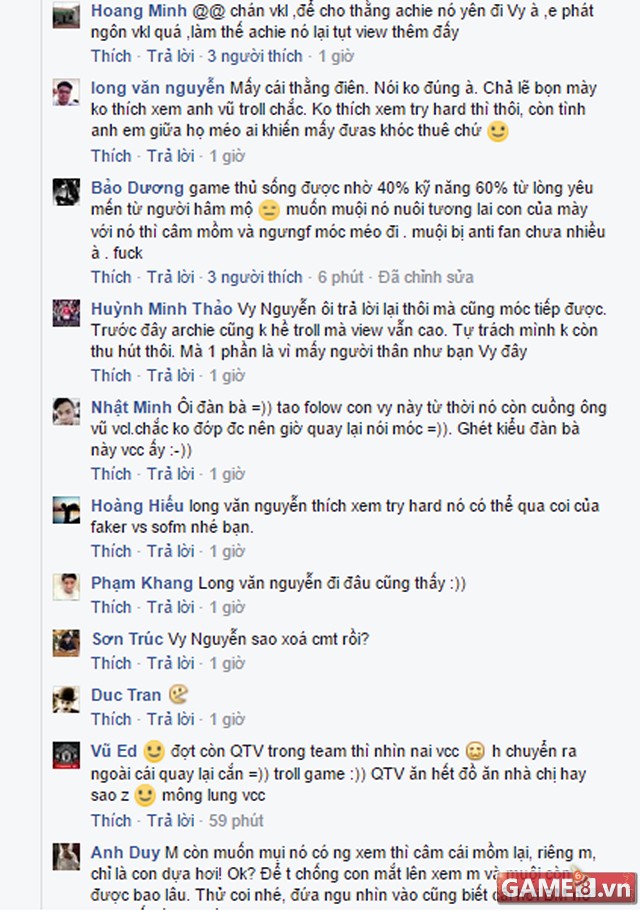Open Duc Tran's avatar image
640x911 pixels.
pyautogui.click(x=66, y=700)
